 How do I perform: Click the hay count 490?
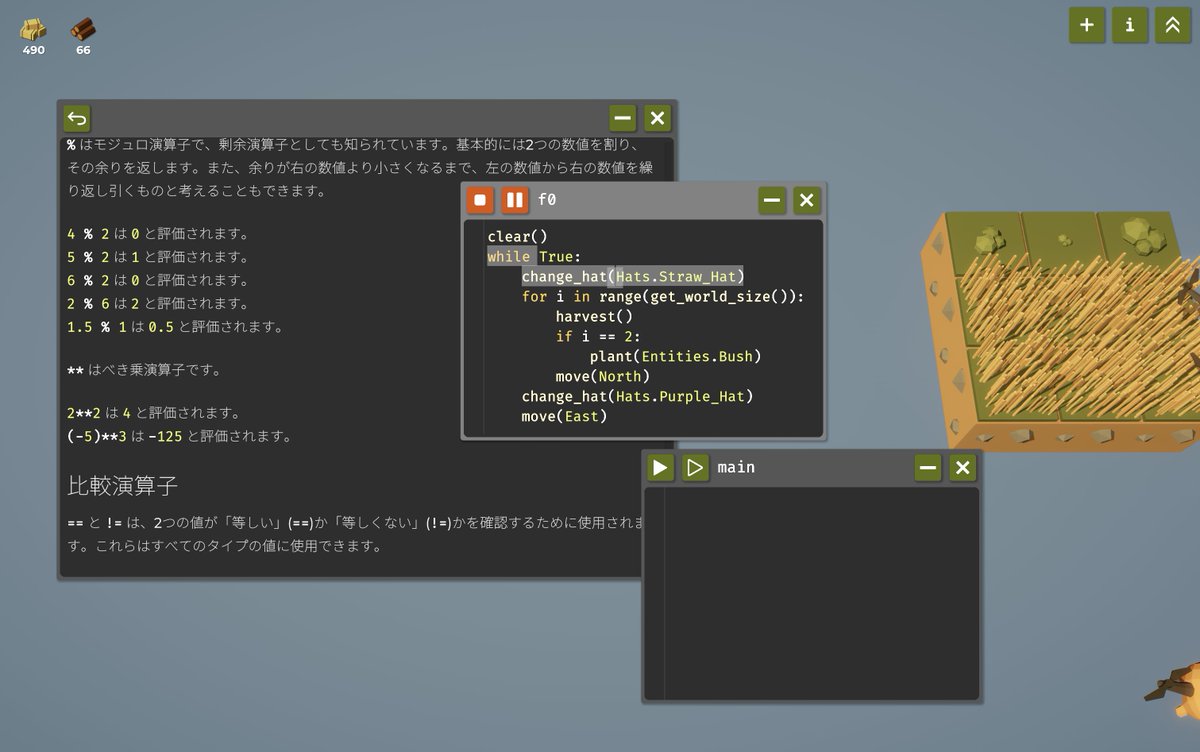coord(33,50)
